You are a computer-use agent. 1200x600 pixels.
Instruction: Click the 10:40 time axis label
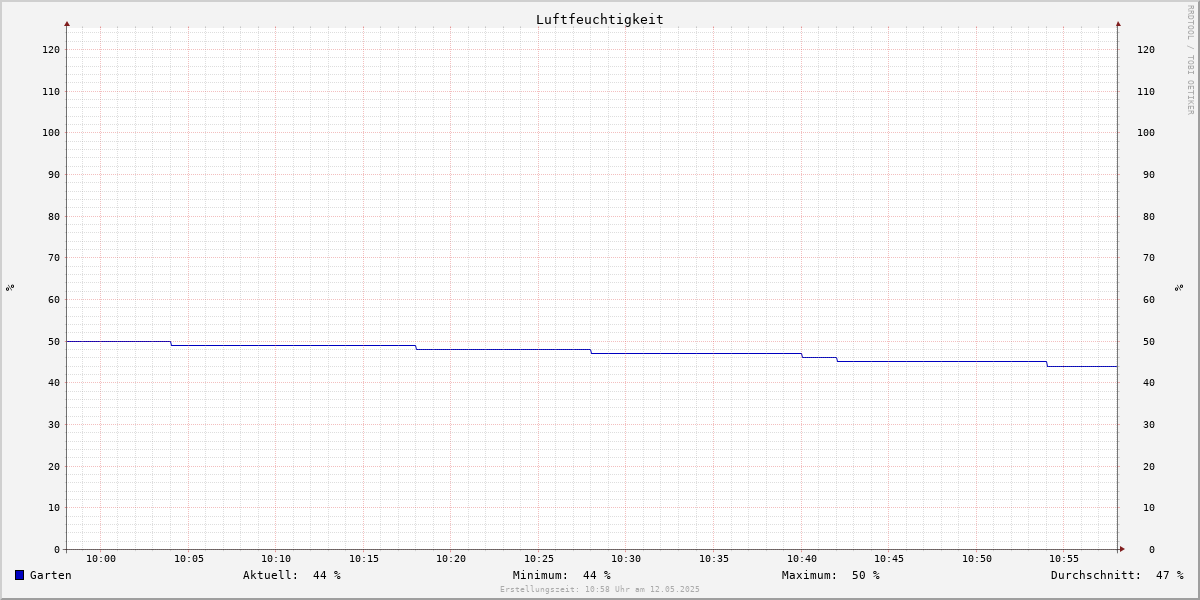802,559
